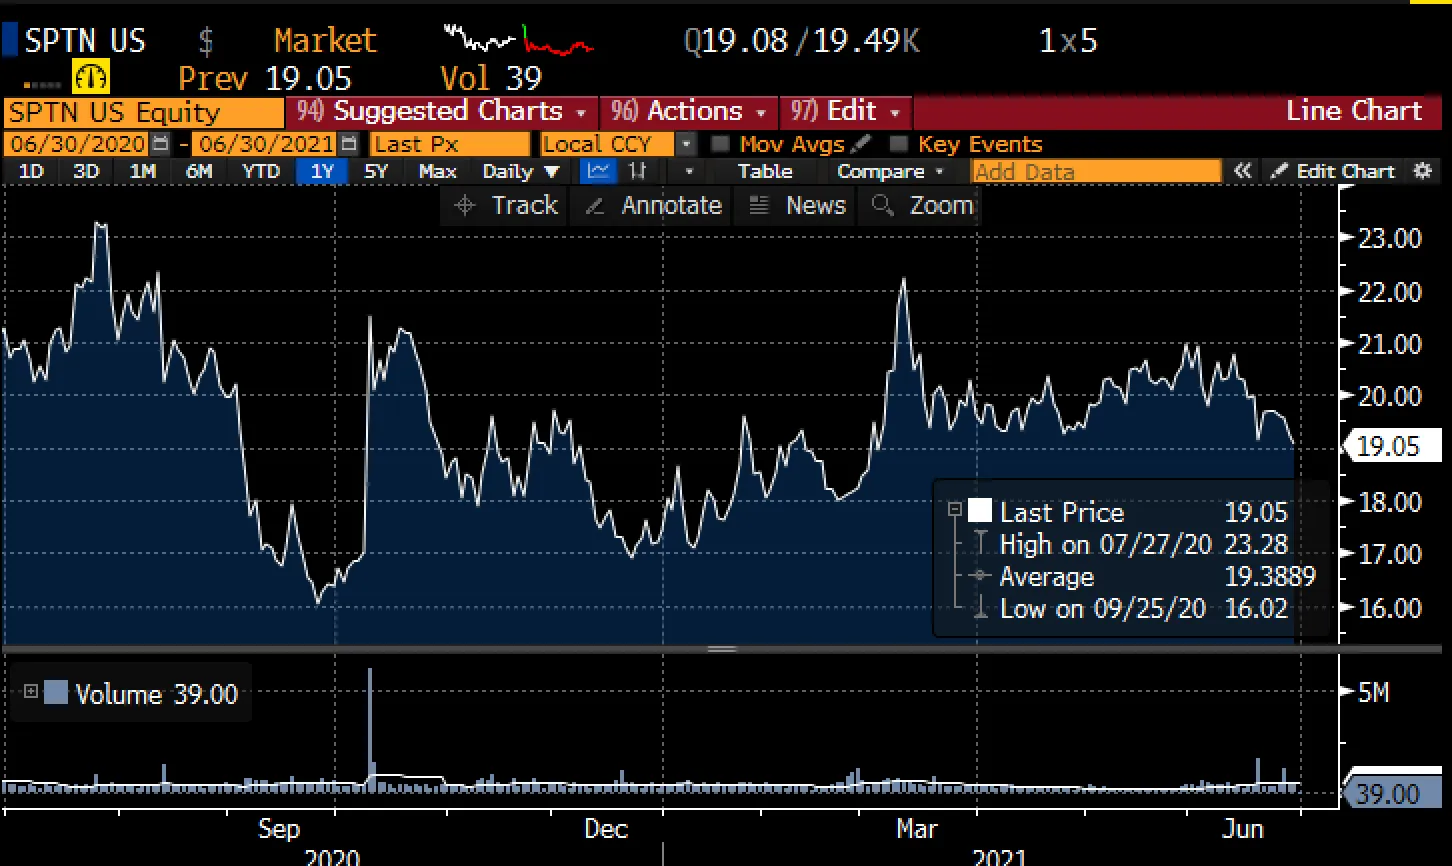The height and width of the screenshot is (866, 1452).
Task: Activate the Track crosshair tool
Action: click(503, 205)
